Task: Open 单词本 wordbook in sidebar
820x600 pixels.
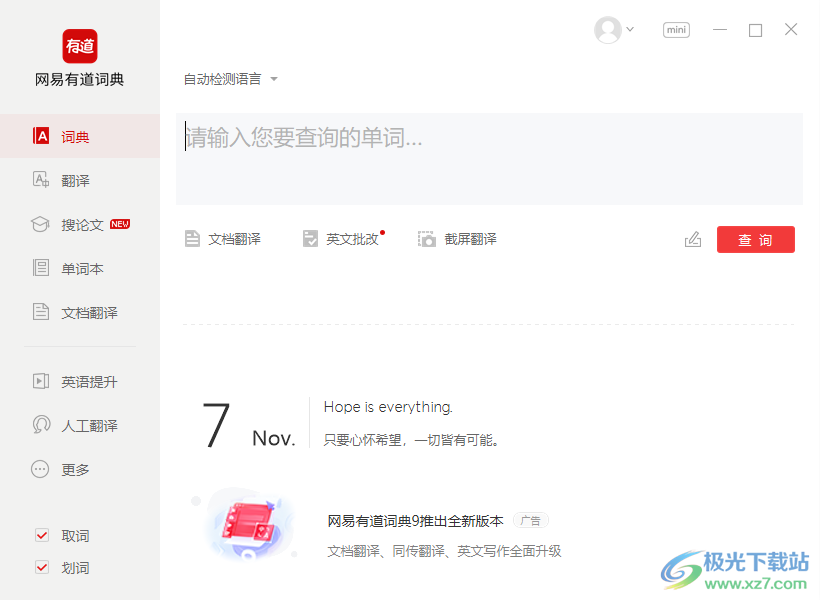Action: (82, 269)
